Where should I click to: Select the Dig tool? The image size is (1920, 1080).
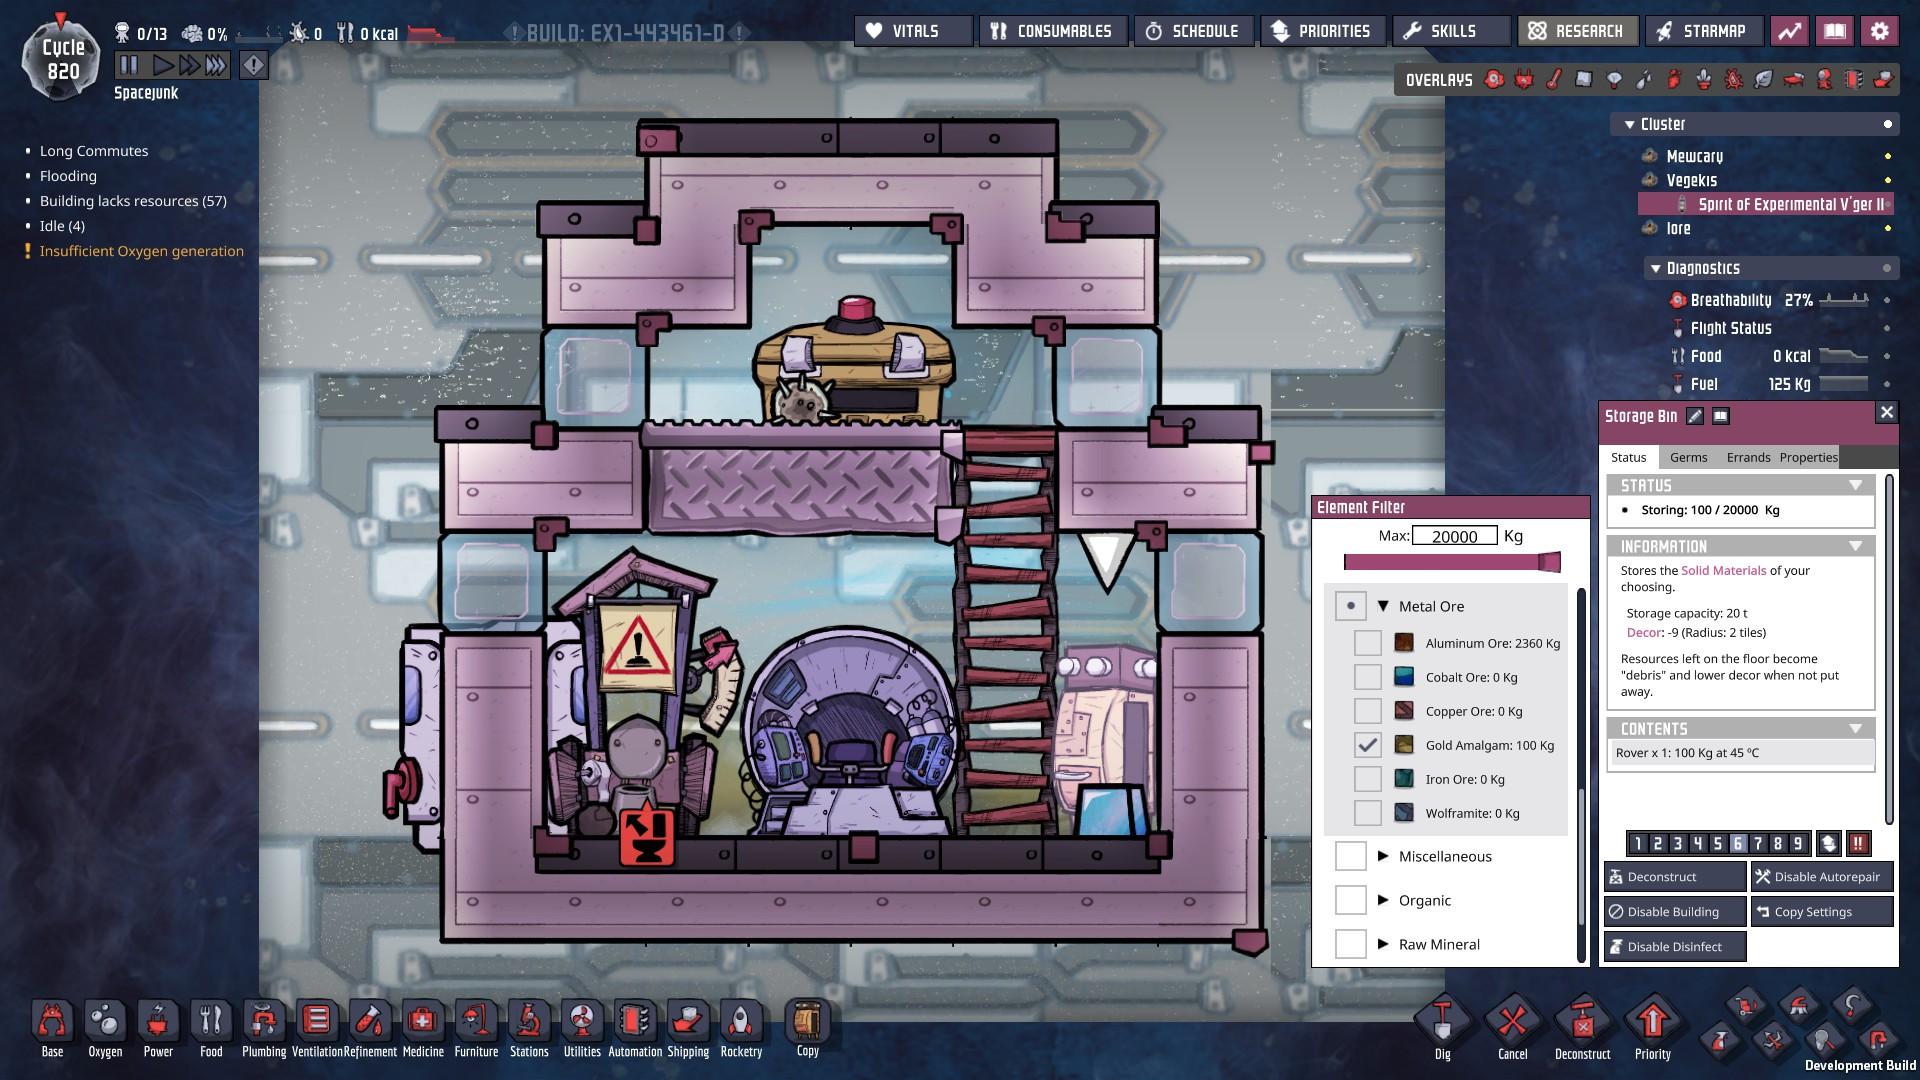pos(1442,1027)
